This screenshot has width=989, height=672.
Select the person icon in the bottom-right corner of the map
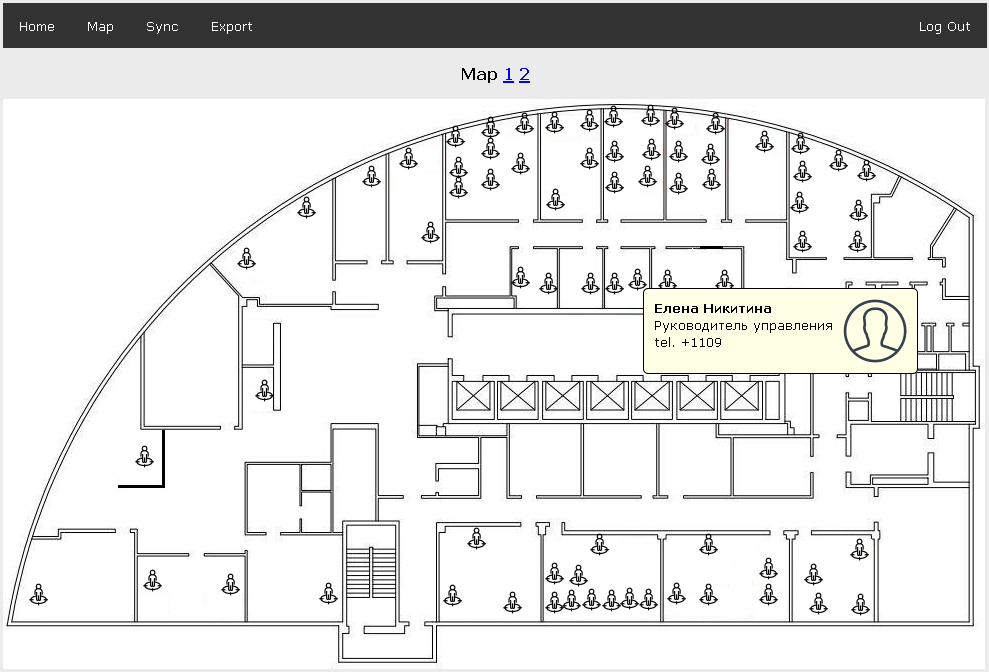click(x=860, y=604)
